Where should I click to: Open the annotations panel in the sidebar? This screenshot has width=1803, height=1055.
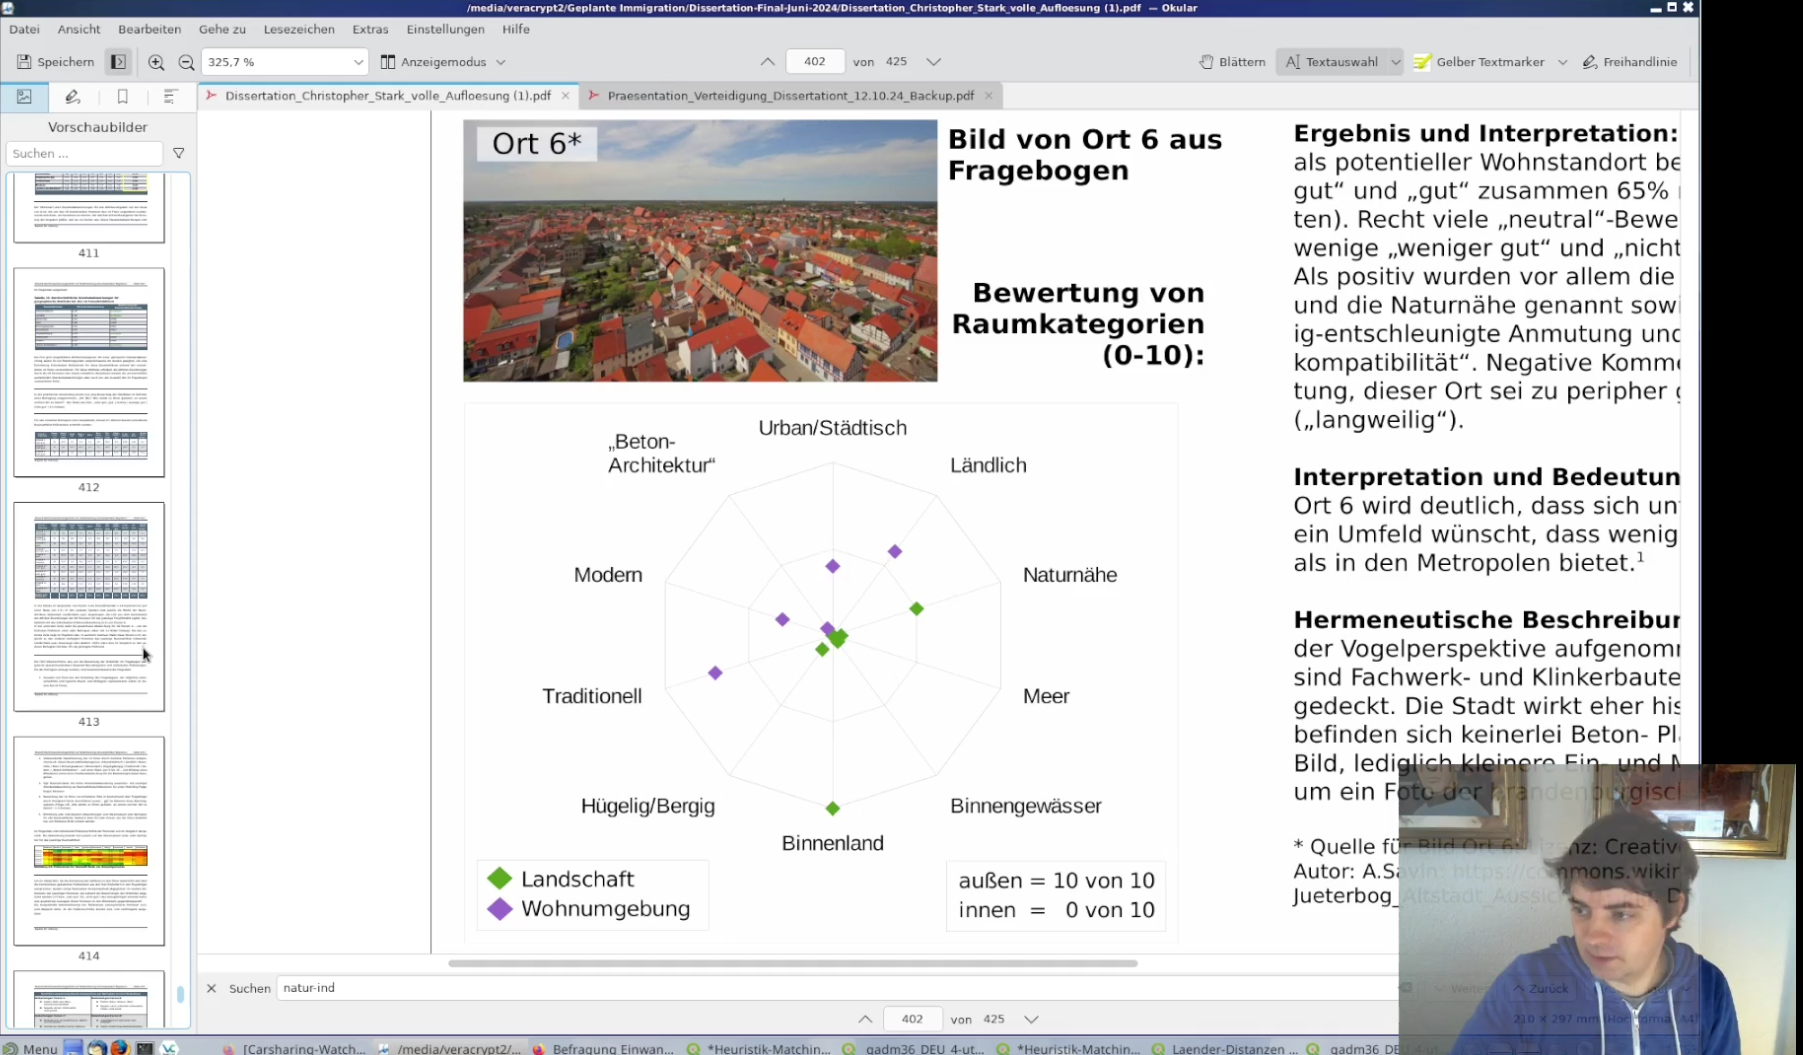[x=72, y=97]
